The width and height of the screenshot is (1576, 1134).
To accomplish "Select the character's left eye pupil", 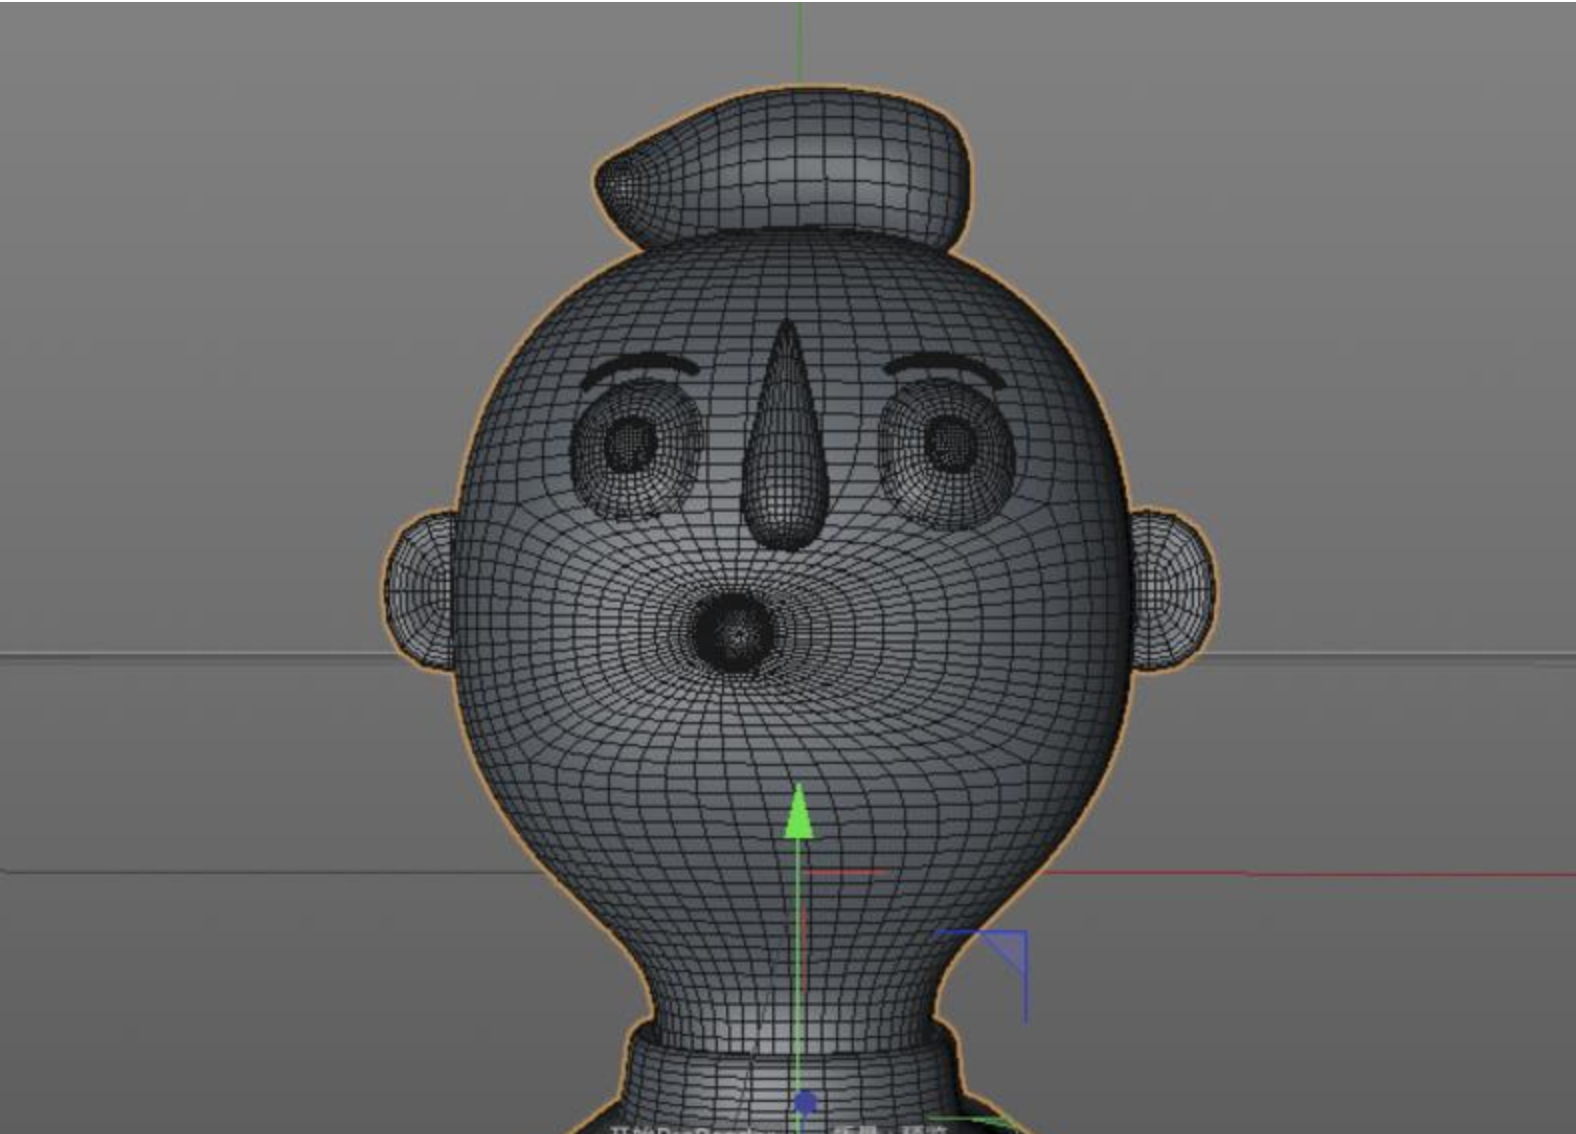I will [x=630, y=441].
